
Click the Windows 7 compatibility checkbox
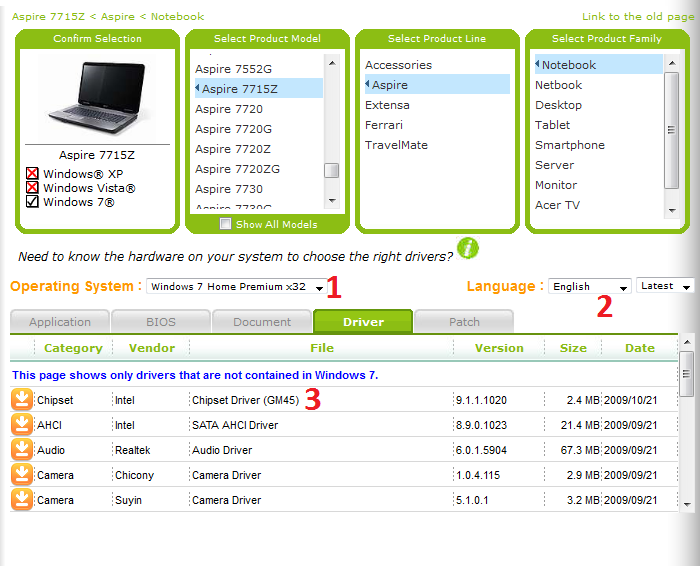(32, 202)
